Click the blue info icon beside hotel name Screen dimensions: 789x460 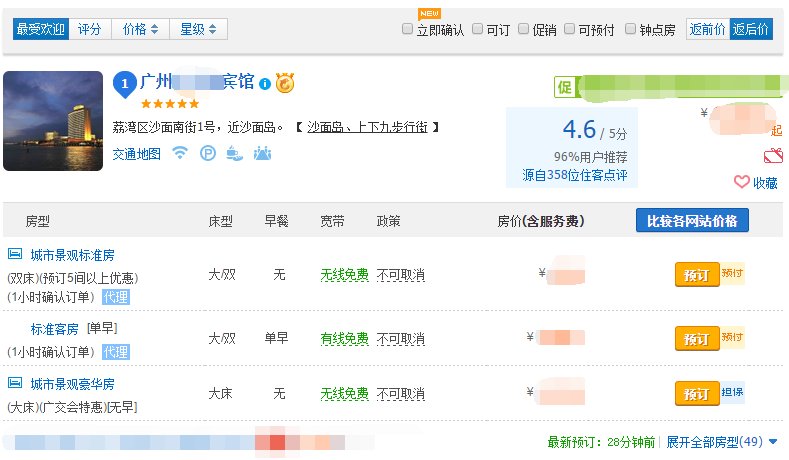(x=265, y=84)
